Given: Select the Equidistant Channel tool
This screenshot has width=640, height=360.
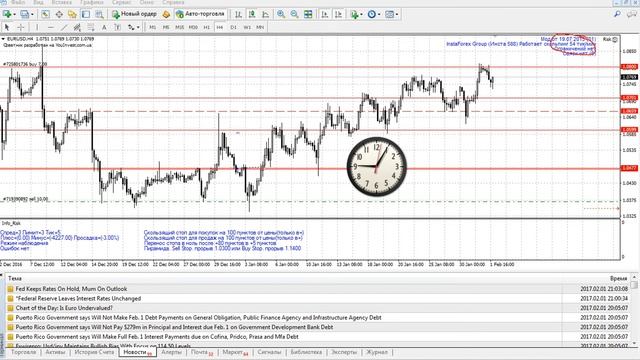Looking at the screenshot, I should click(77, 27).
